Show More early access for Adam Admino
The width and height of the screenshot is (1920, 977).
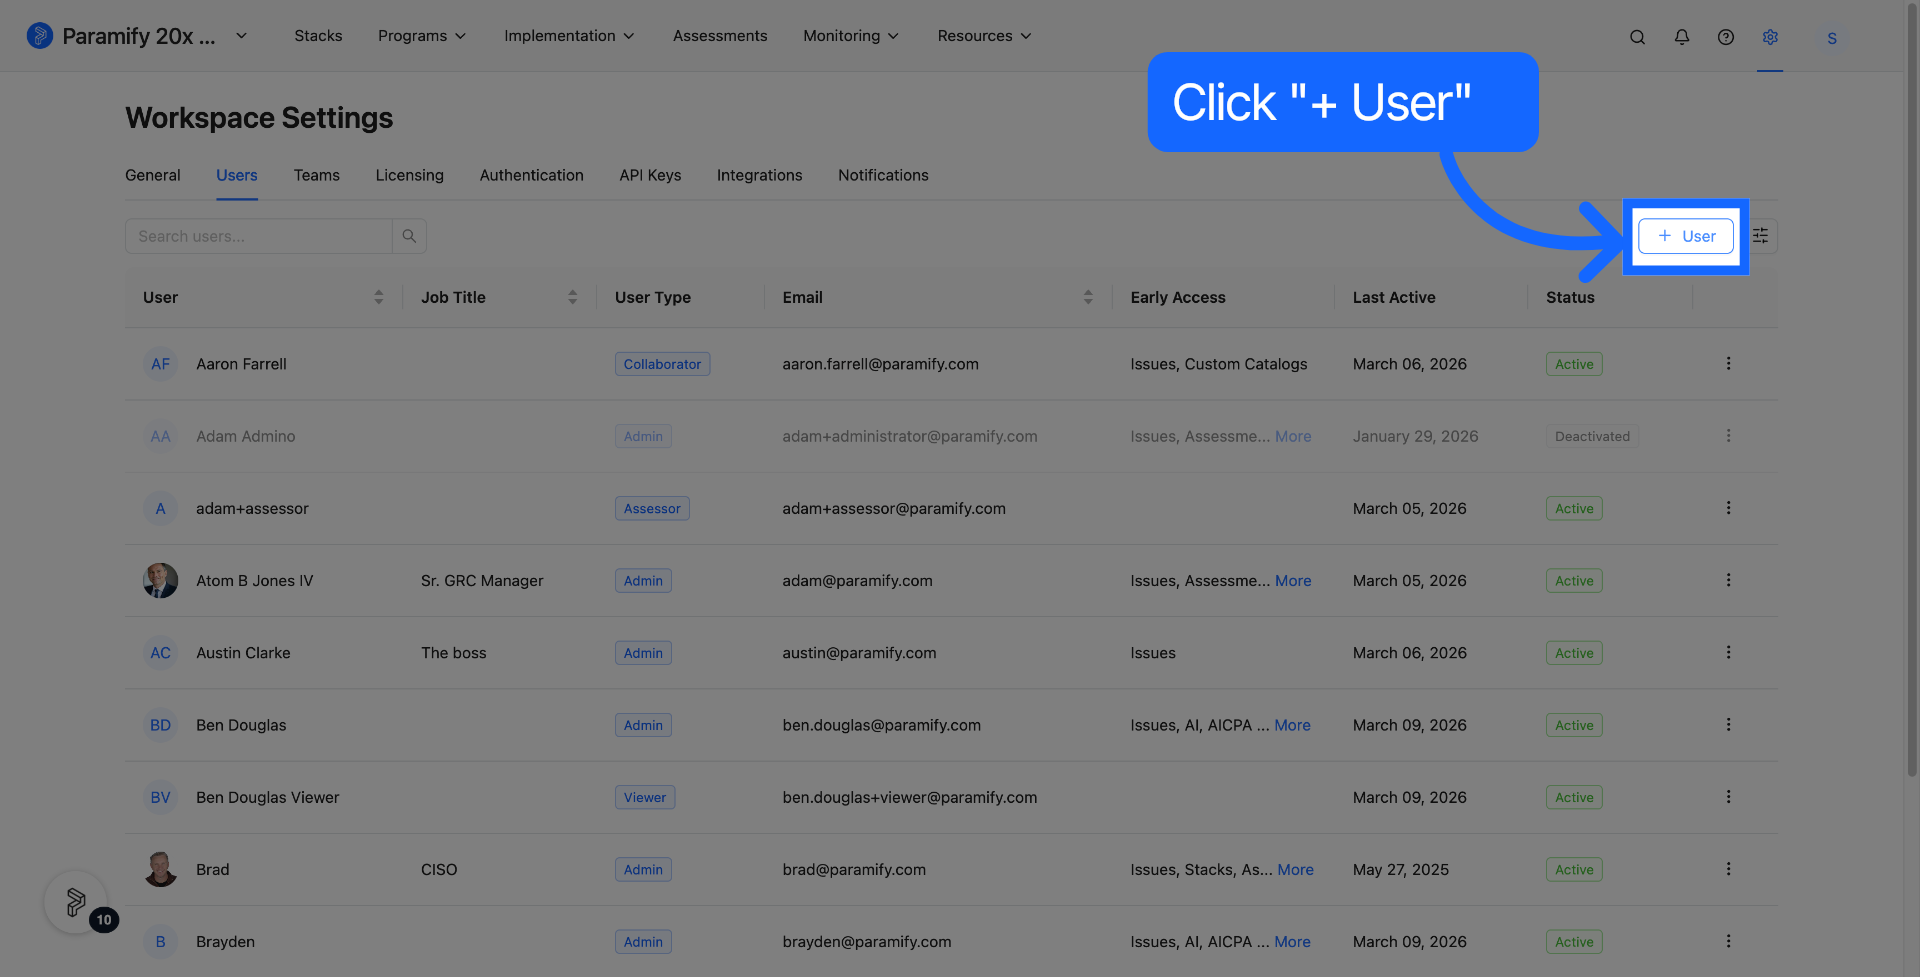point(1293,436)
